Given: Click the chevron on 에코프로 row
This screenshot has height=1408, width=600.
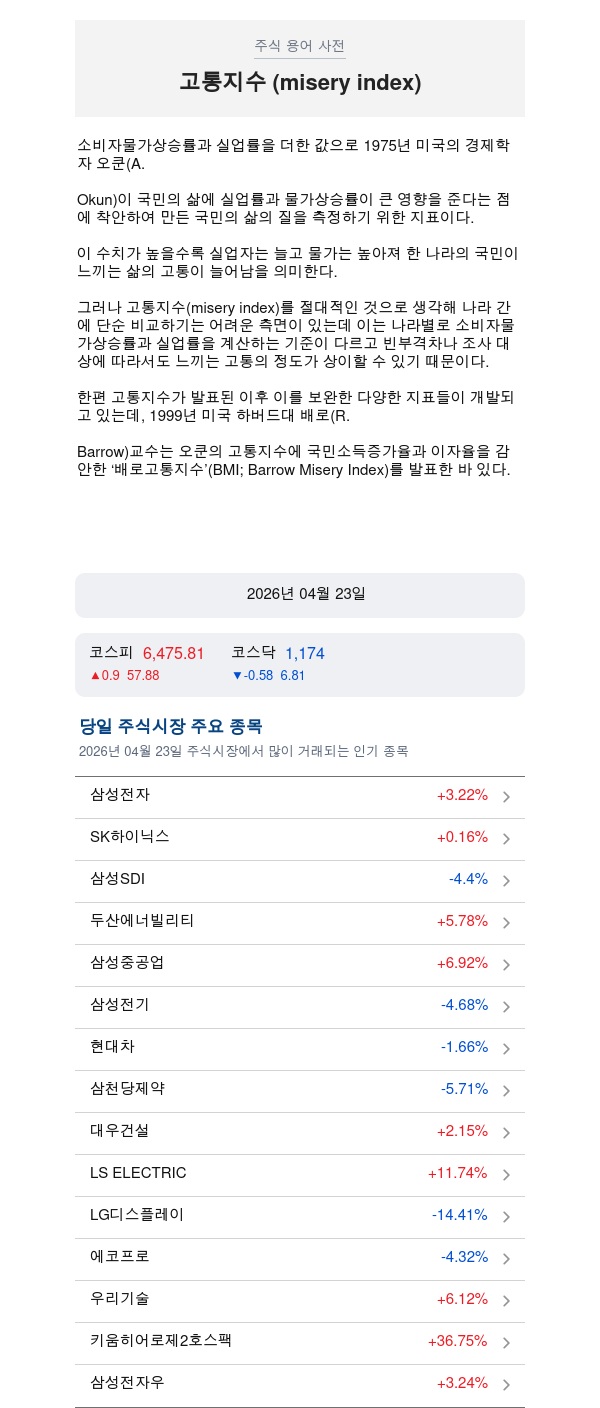Looking at the screenshot, I should tap(506, 1259).
